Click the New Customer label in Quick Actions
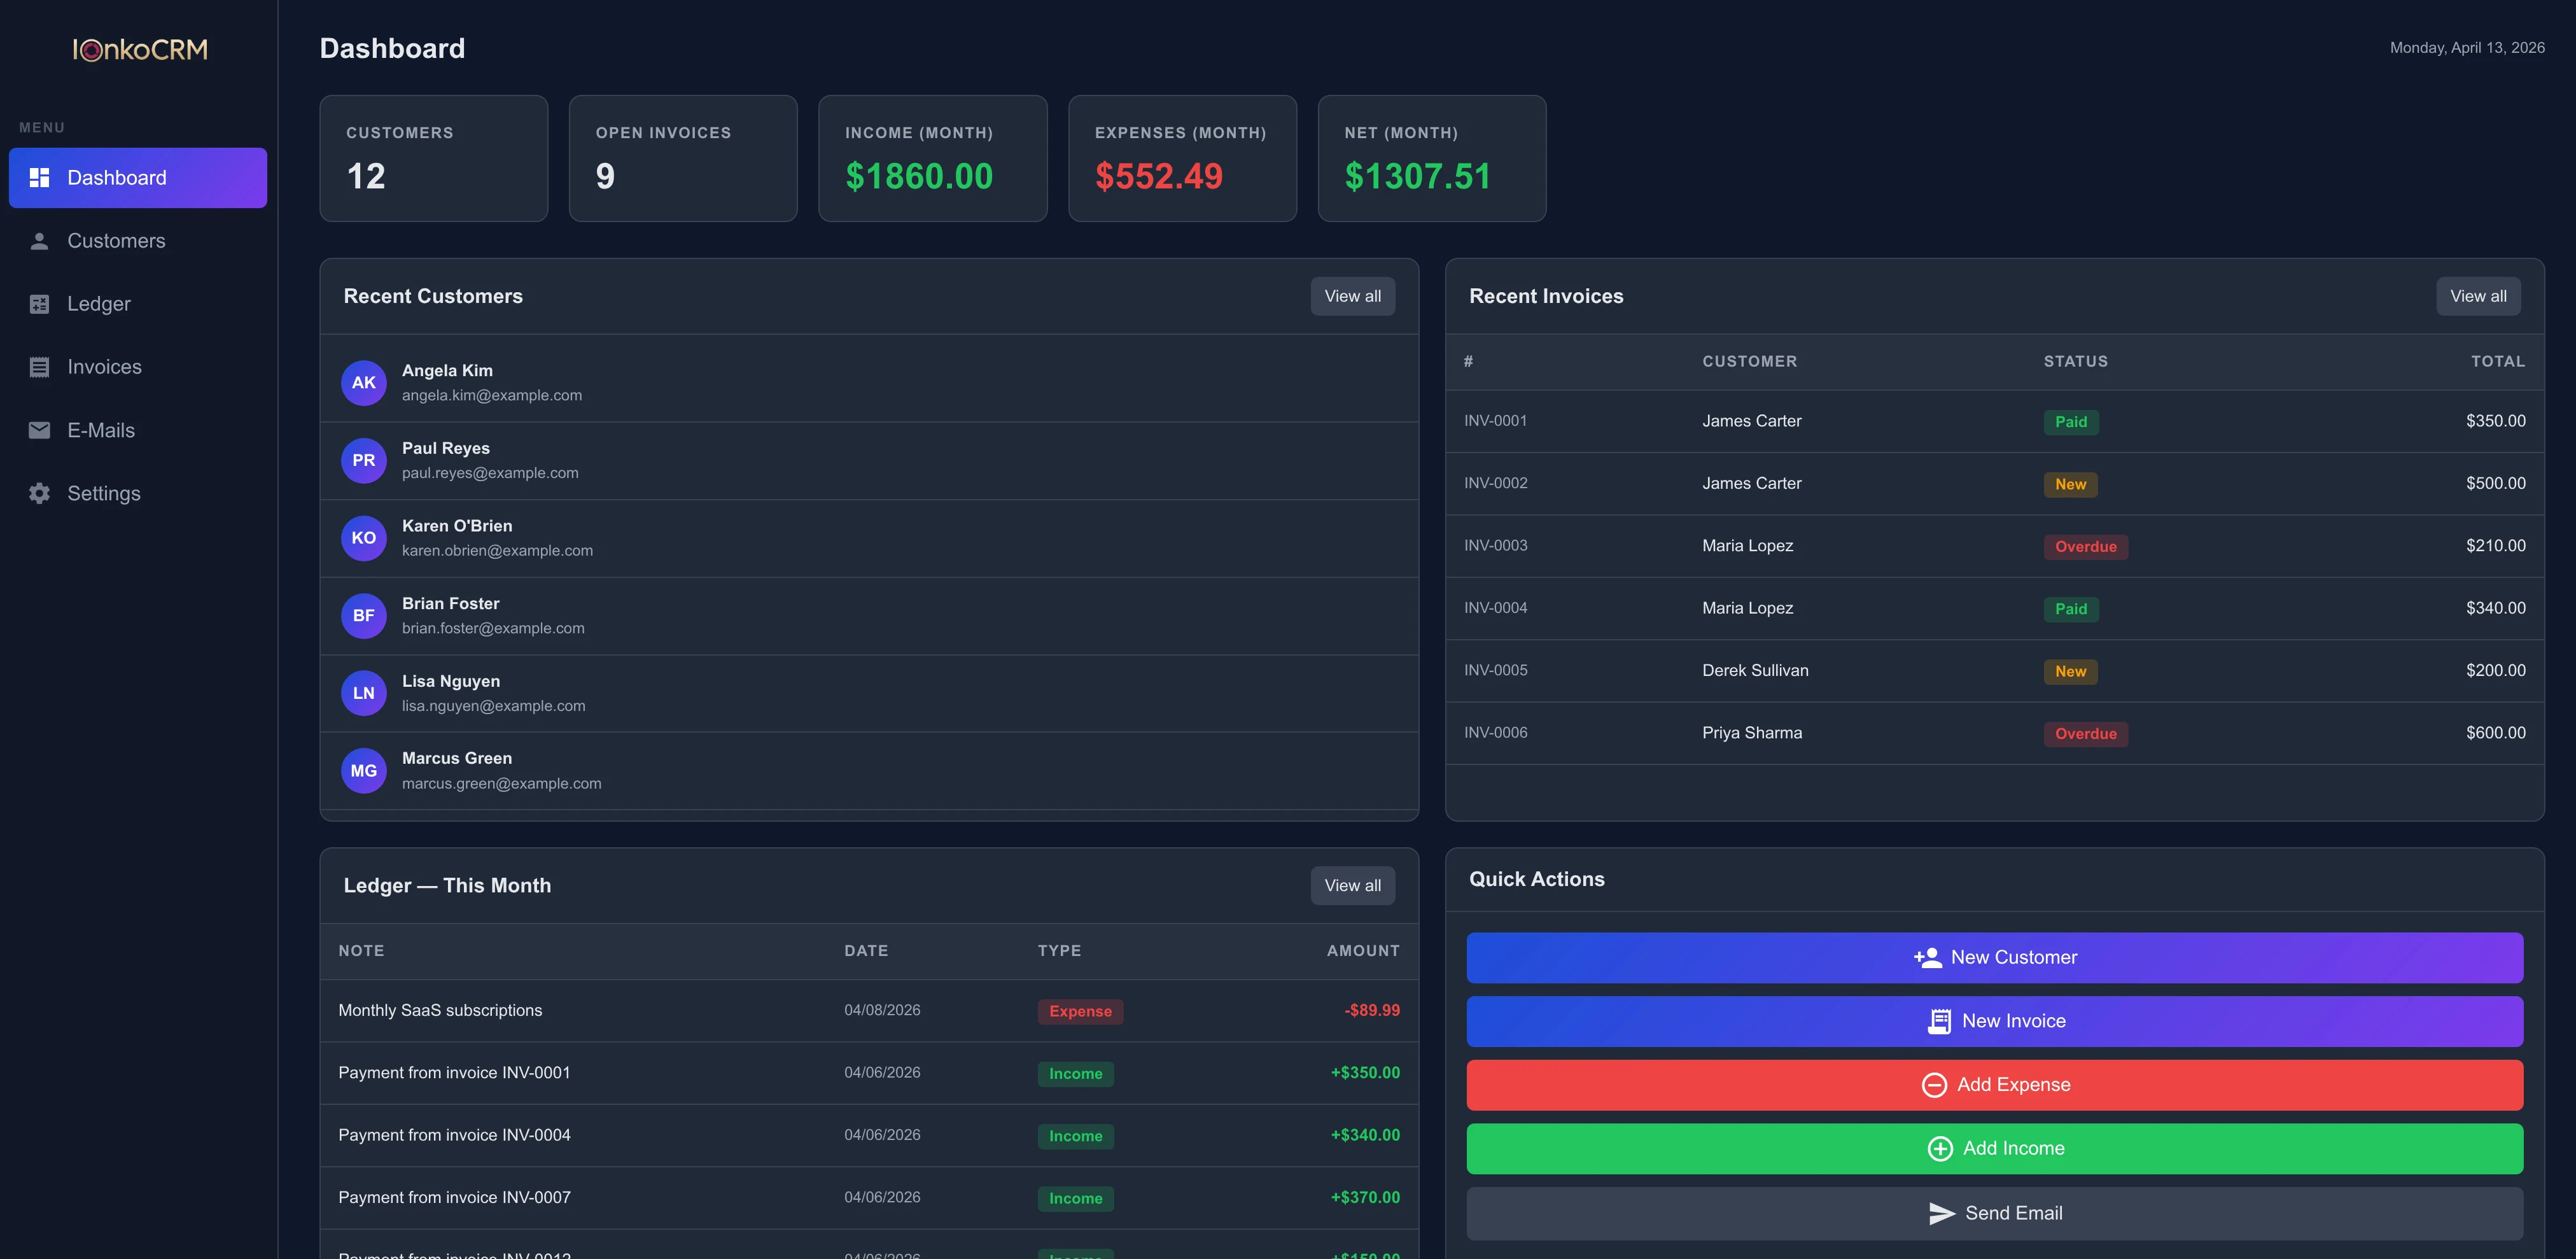The width and height of the screenshot is (2576, 1259). point(2014,958)
